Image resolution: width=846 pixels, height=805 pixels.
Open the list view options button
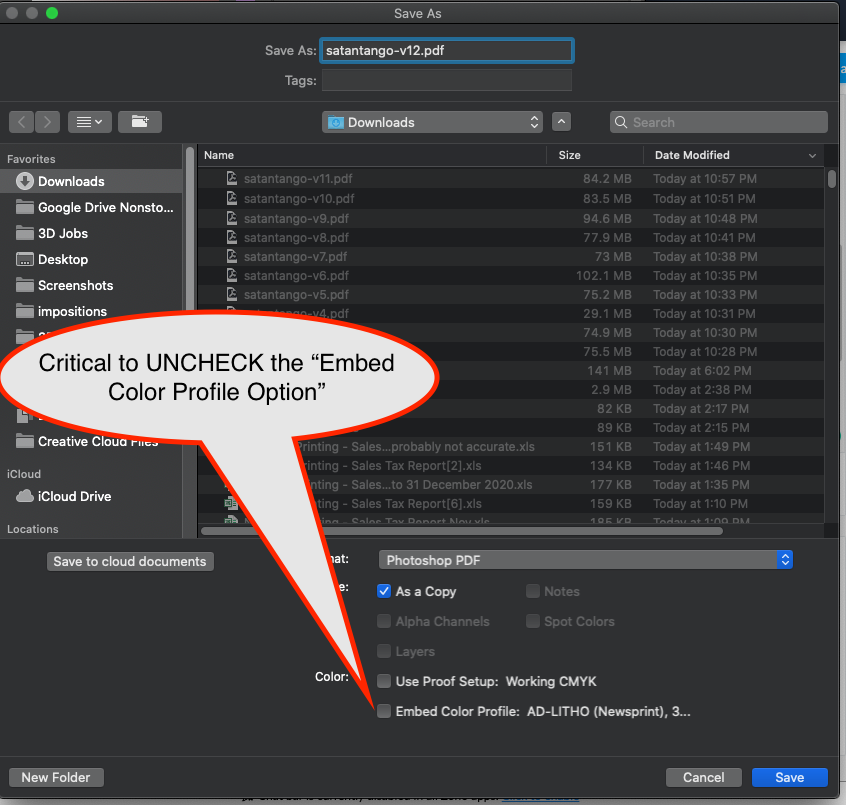(90, 122)
